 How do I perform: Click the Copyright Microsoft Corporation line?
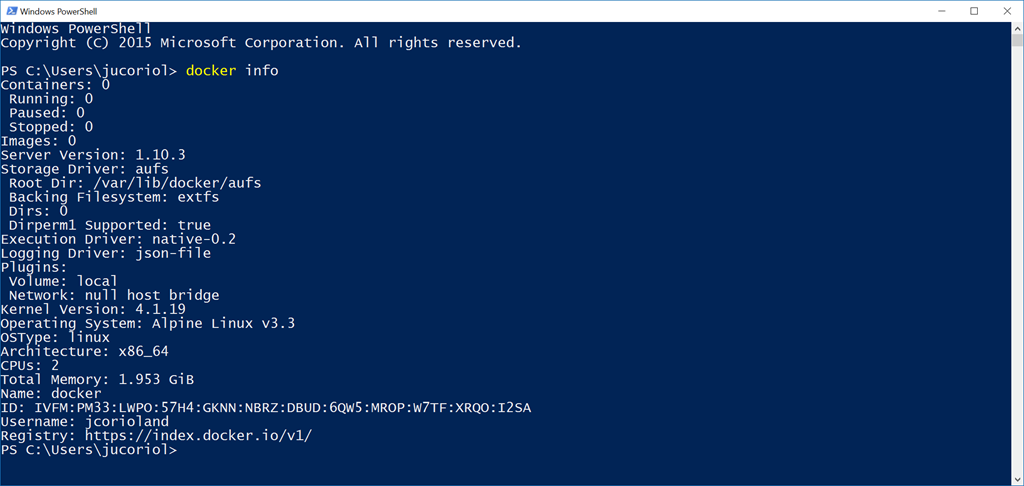point(261,43)
